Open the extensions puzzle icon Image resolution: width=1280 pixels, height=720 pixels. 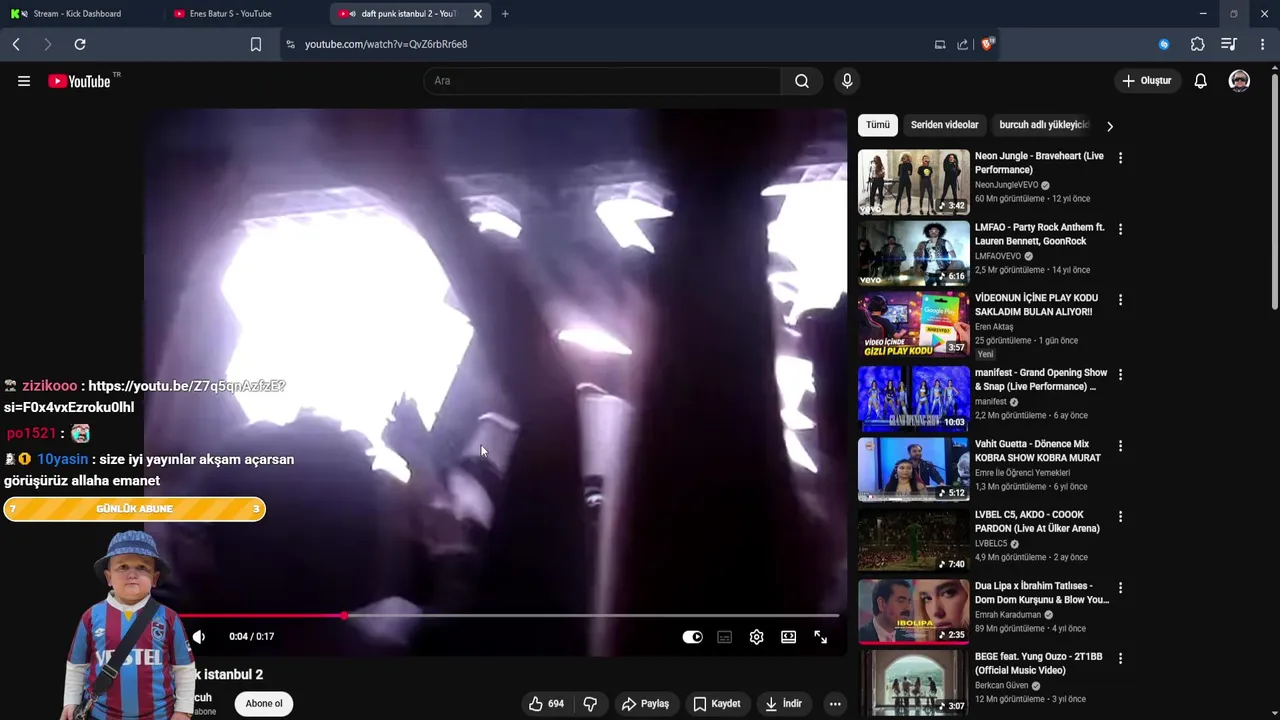click(1197, 44)
